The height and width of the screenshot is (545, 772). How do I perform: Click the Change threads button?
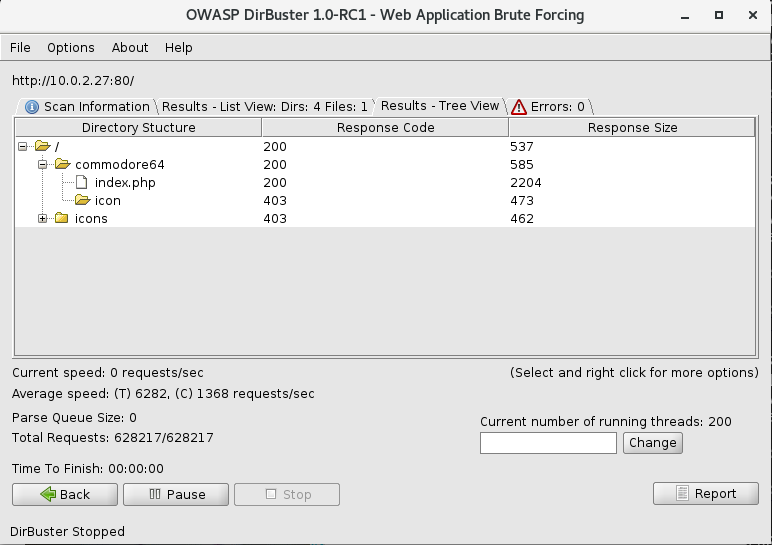(652, 443)
